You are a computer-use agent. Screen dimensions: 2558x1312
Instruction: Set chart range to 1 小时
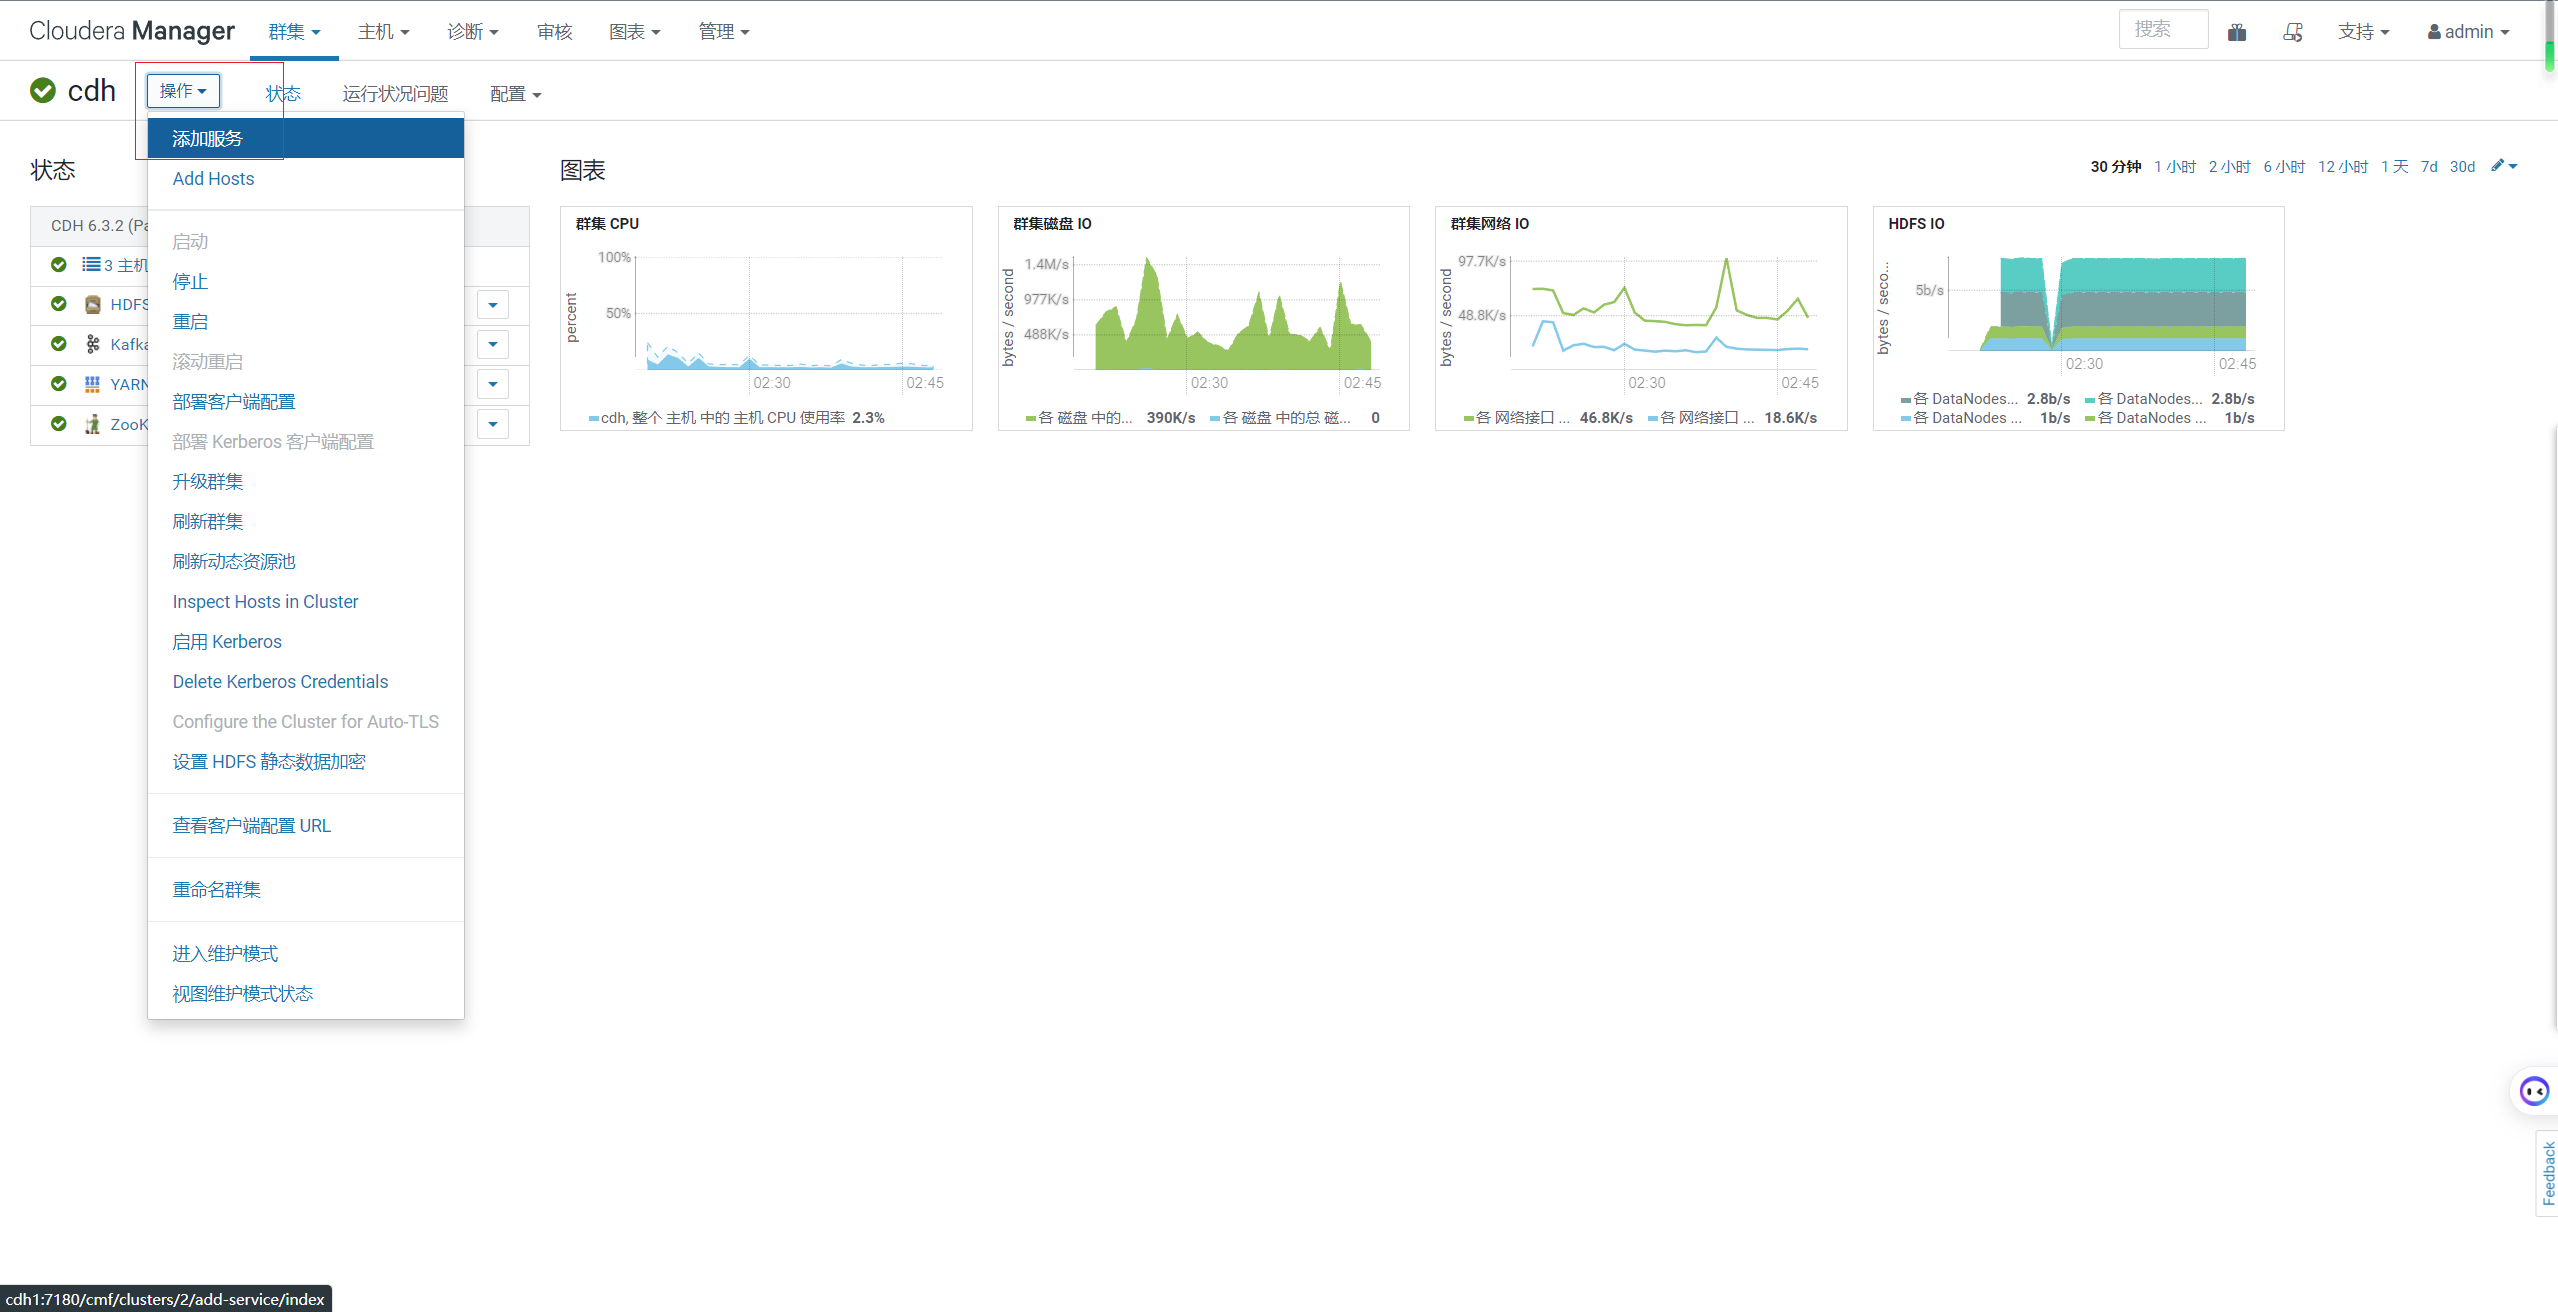(x=2175, y=167)
